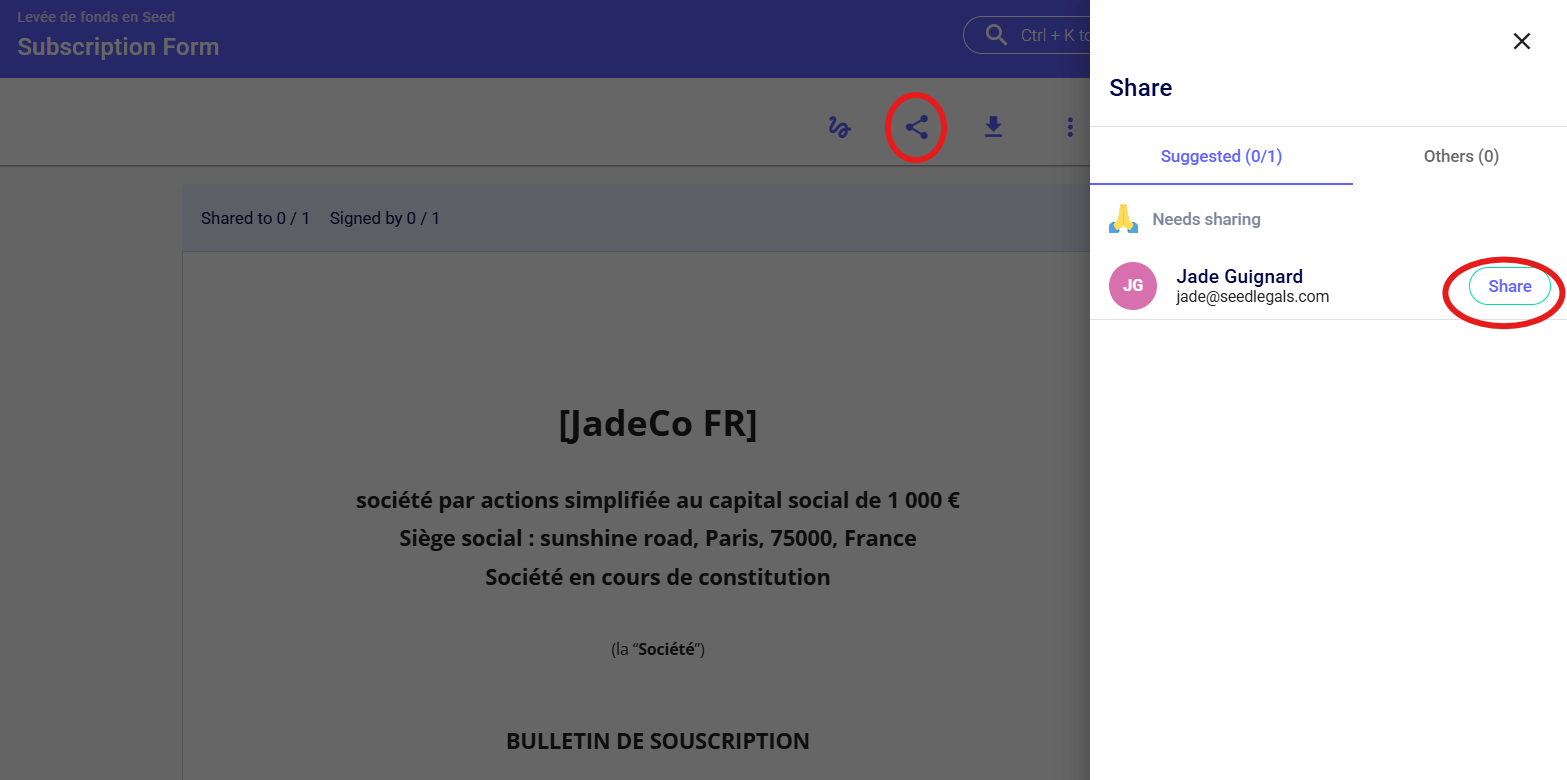Click the Subscription Form page title
1567x780 pixels.
pos(118,47)
